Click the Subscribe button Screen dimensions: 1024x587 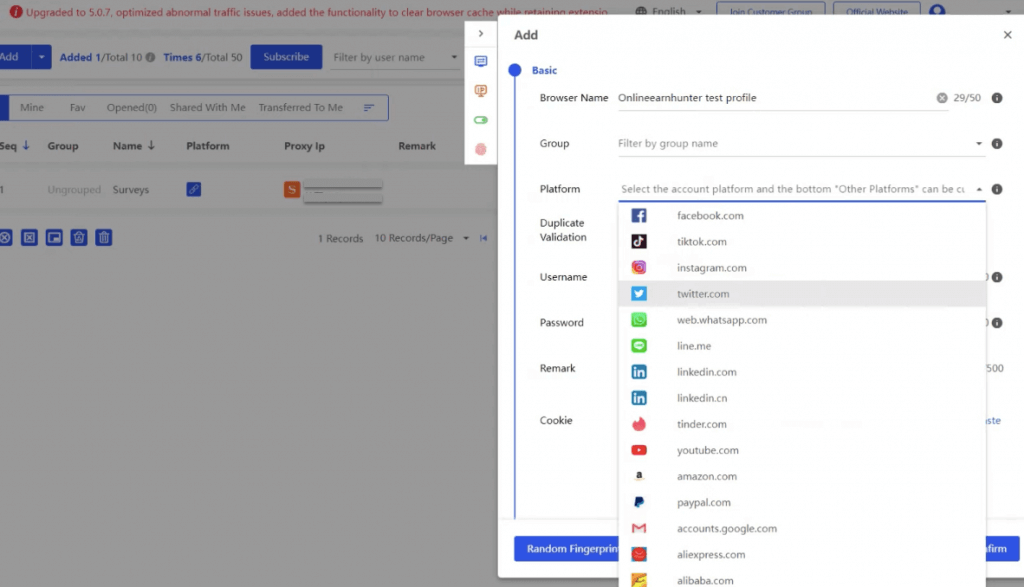286,57
